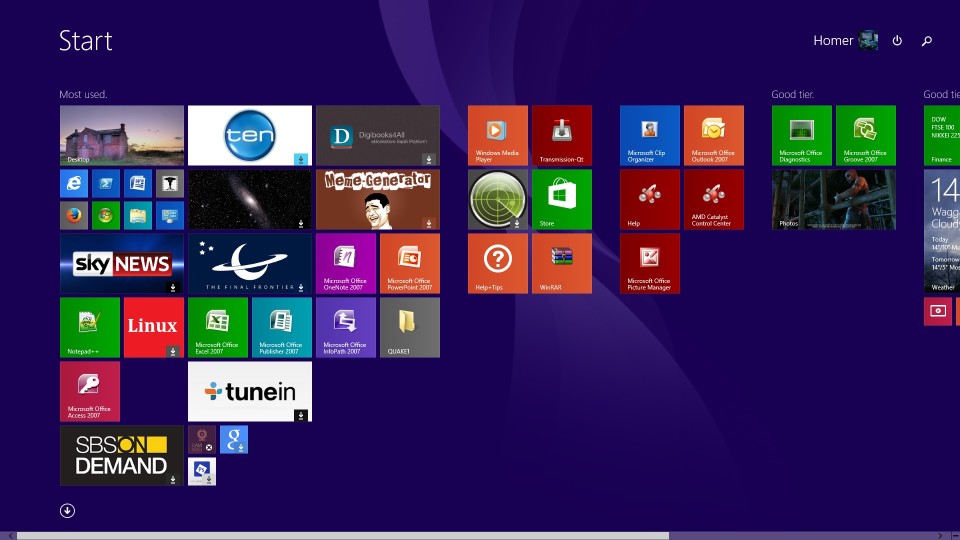Image resolution: width=960 pixels, height=540 pixels.
Task: Show all apps with down arrow
Action: click(67, 511)
